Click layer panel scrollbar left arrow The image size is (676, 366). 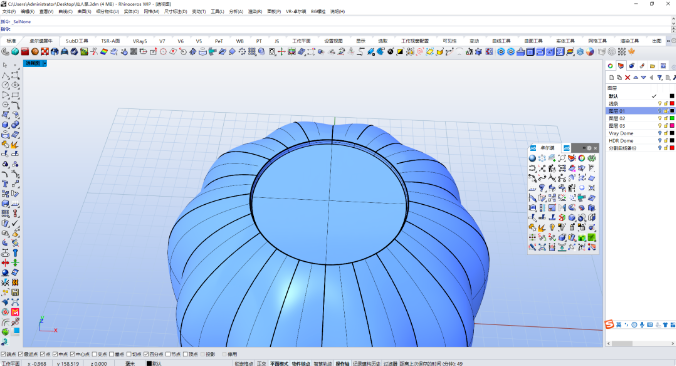(609, 344)
